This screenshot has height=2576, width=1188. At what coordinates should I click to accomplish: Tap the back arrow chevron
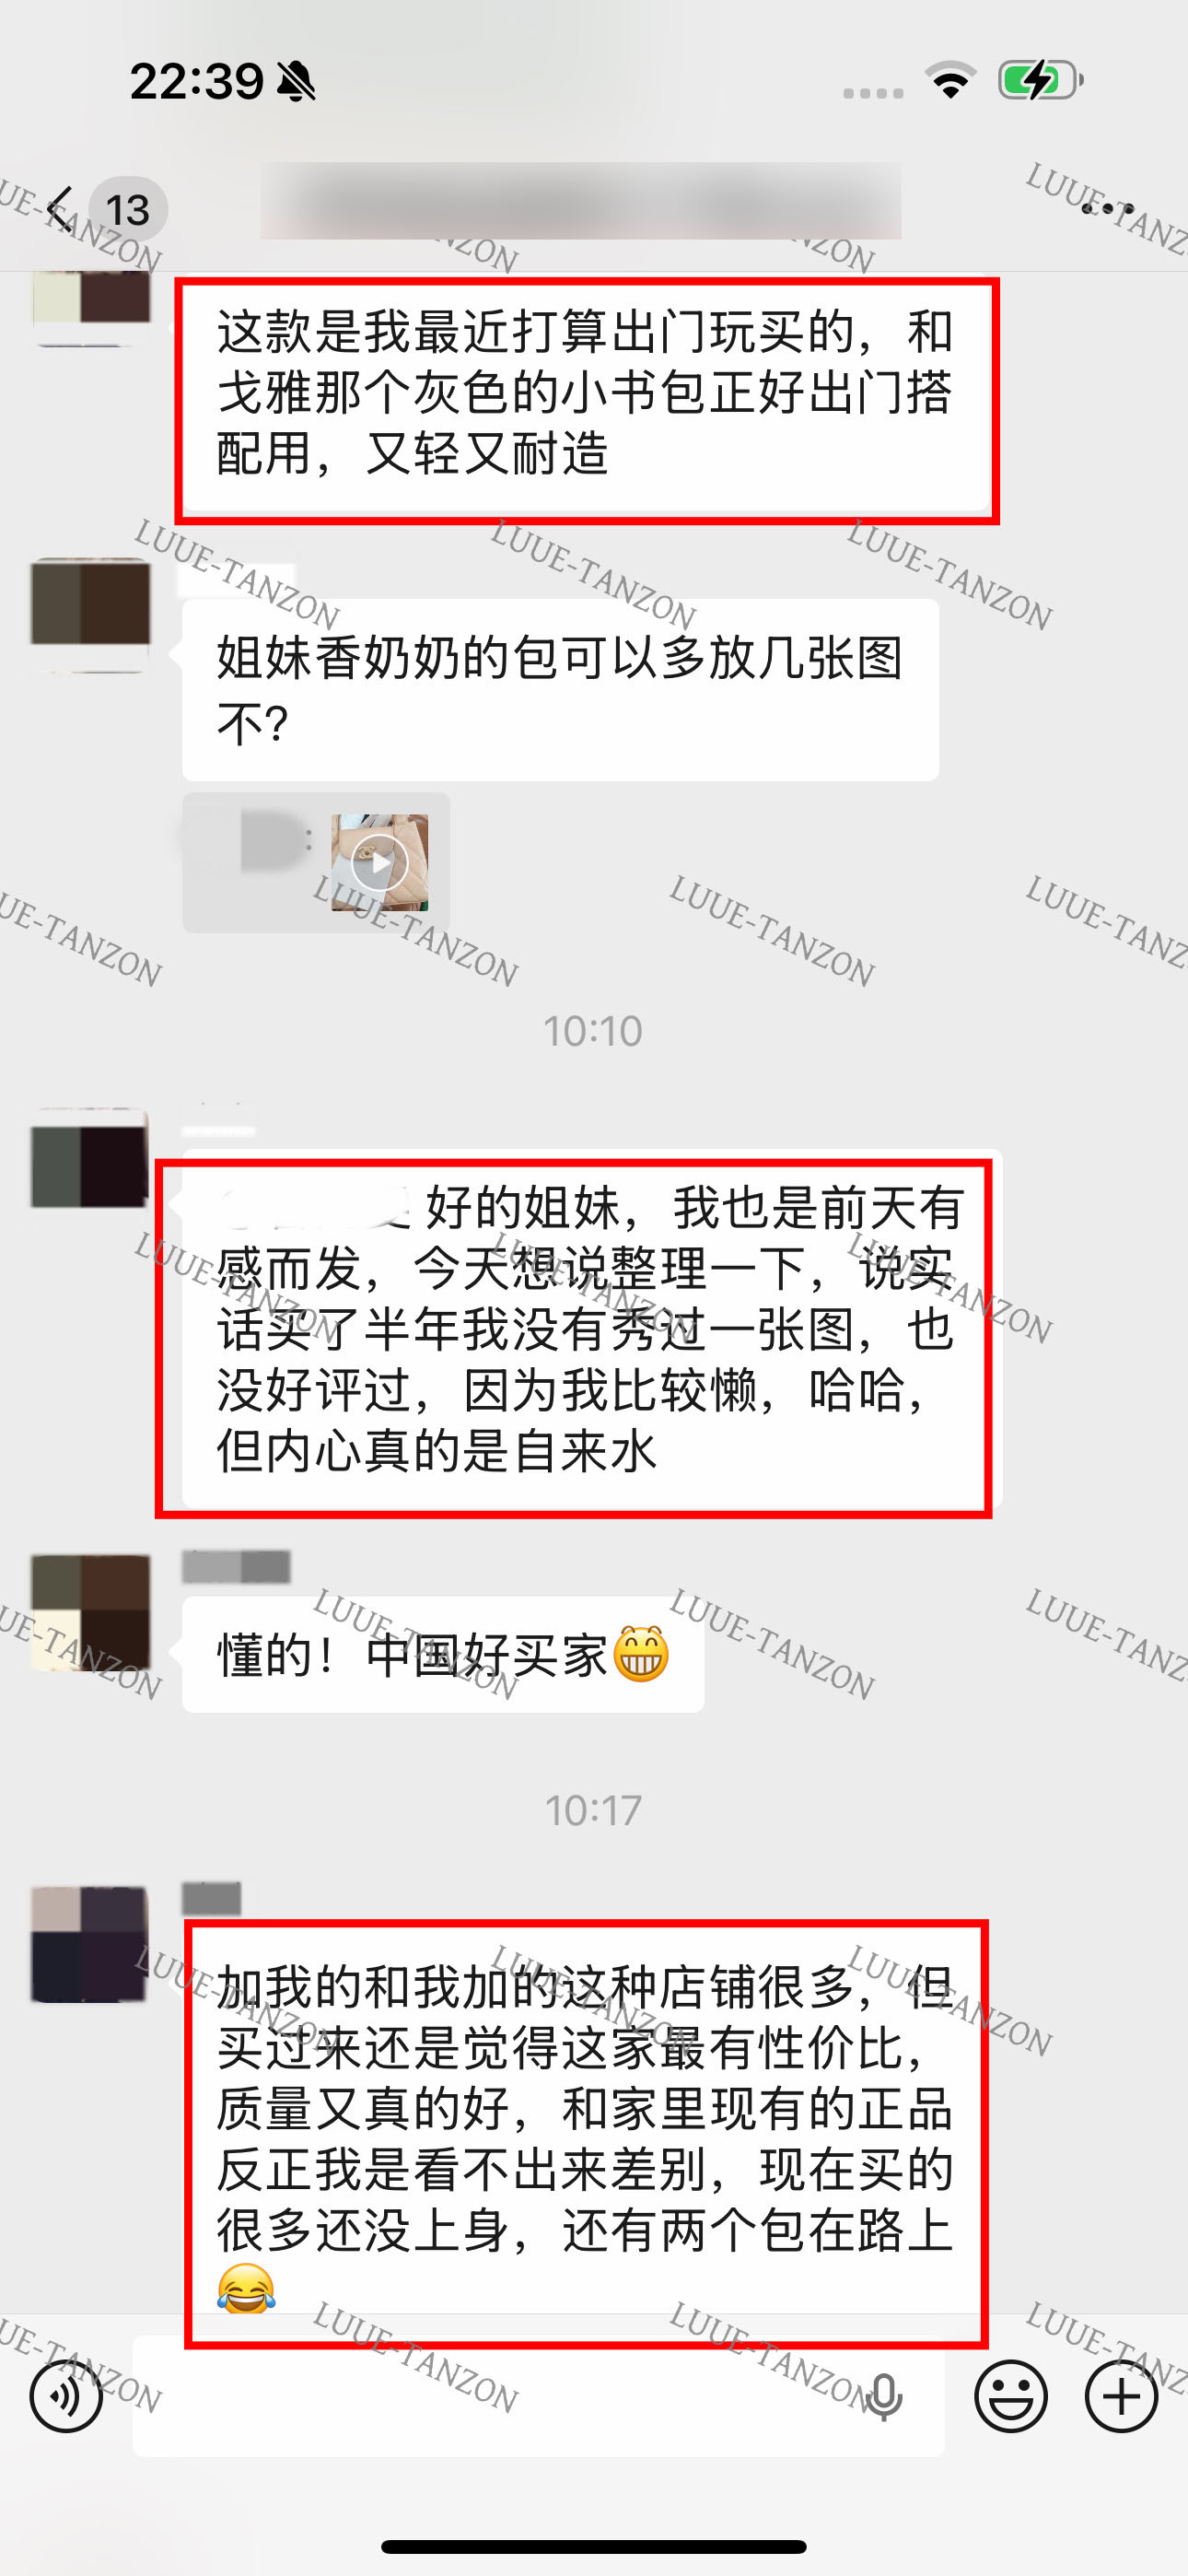pyautogui.click(x=60, y=210)
